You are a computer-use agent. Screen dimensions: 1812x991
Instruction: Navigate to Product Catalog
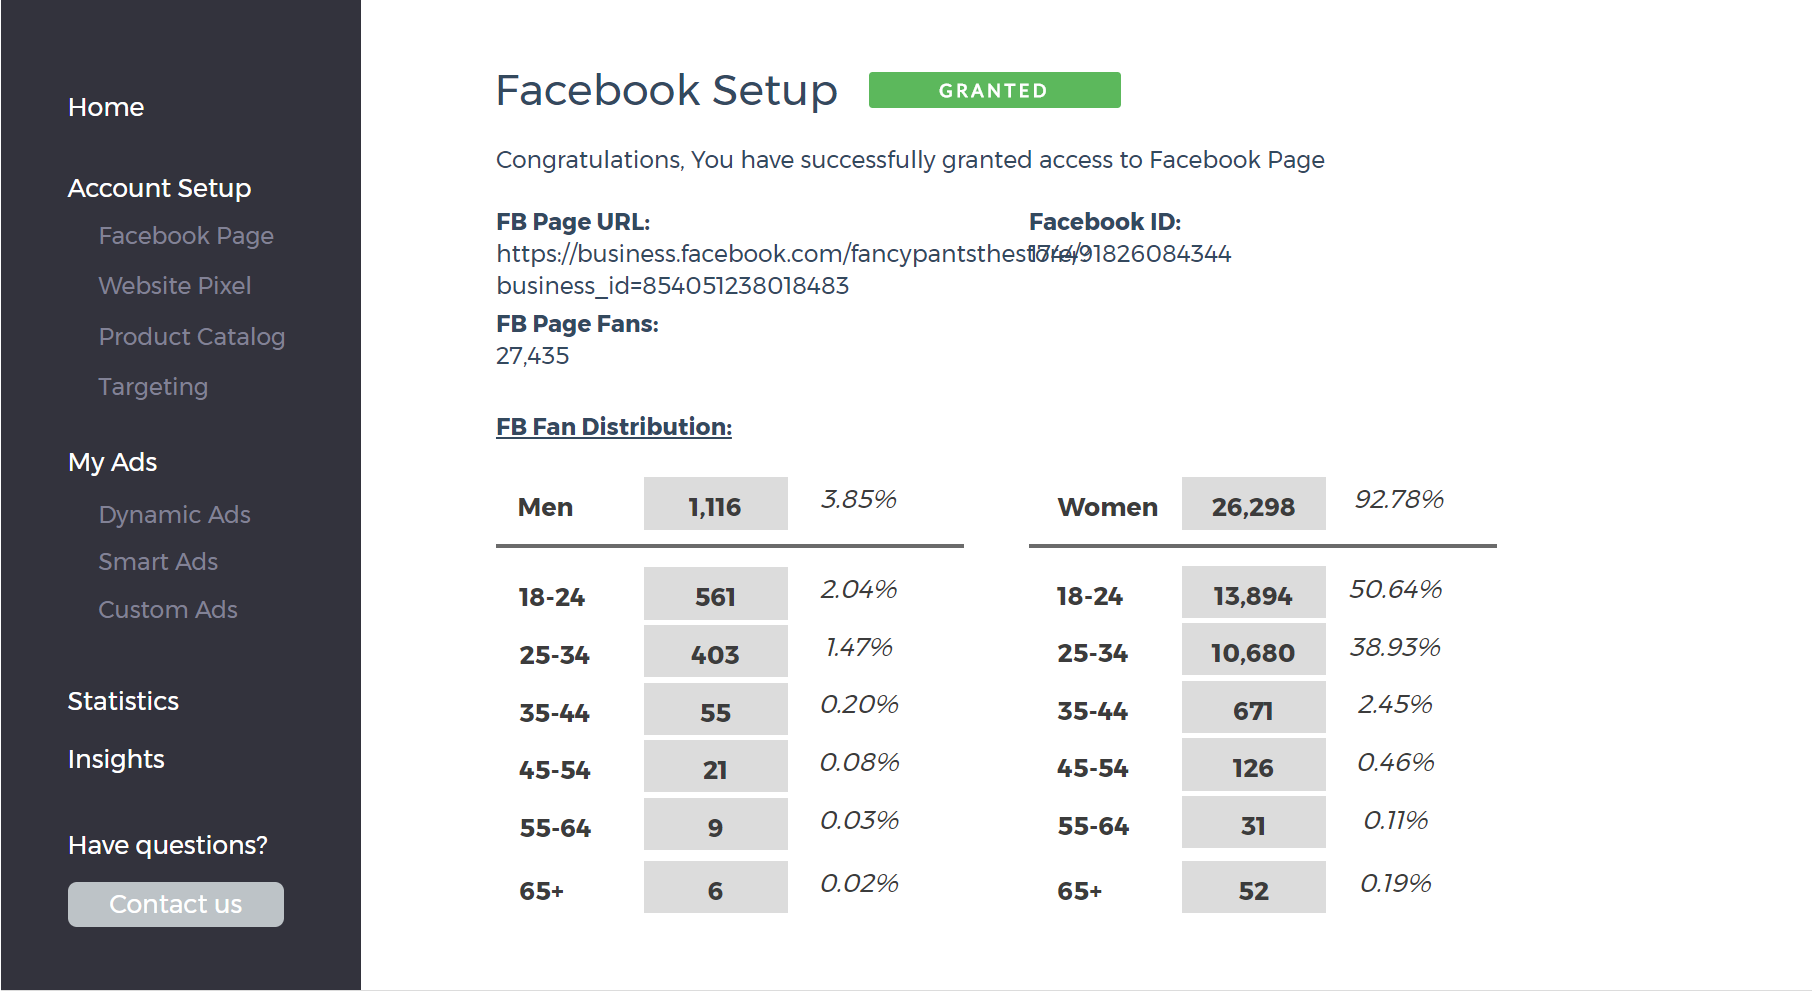192,337
